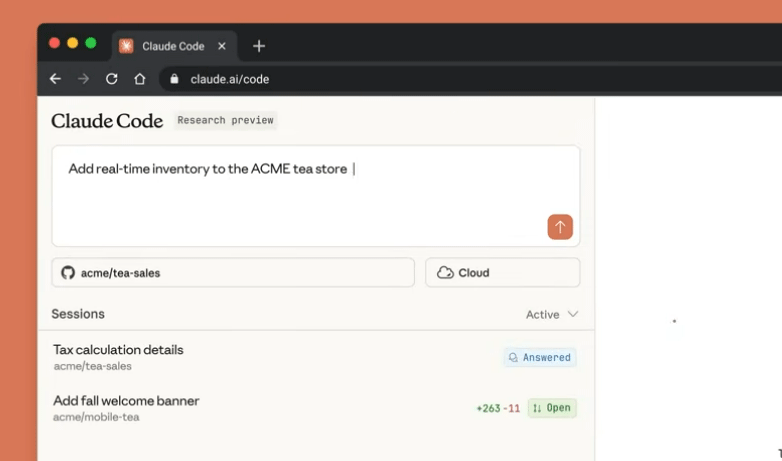The image size is (782, 461).
Task: Click the +263 -11 diff stats
Action: [x=498, y=408]
